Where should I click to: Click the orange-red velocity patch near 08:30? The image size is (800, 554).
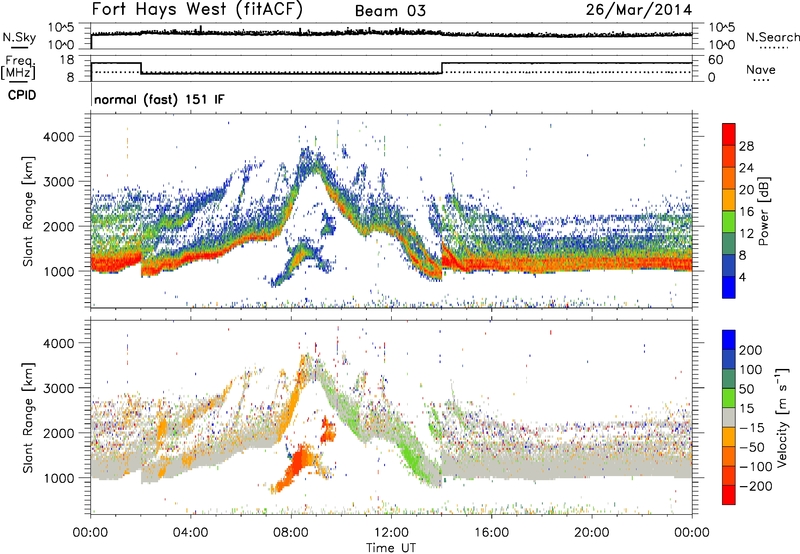(x=300, y=462)
